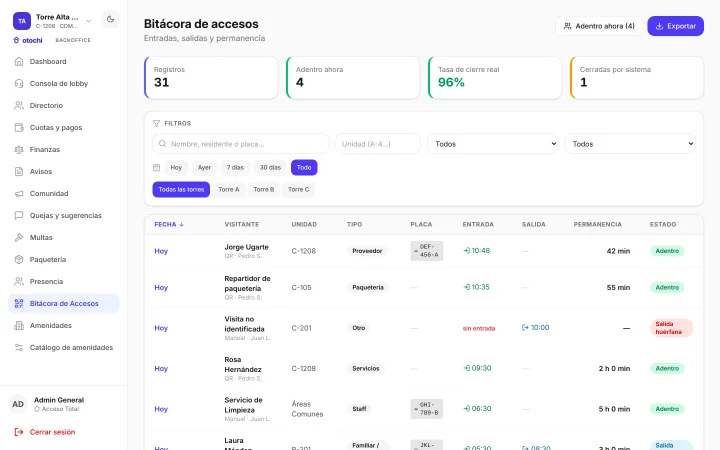Filter by Torre A
The image size is (720, 450).
(229, 190)
